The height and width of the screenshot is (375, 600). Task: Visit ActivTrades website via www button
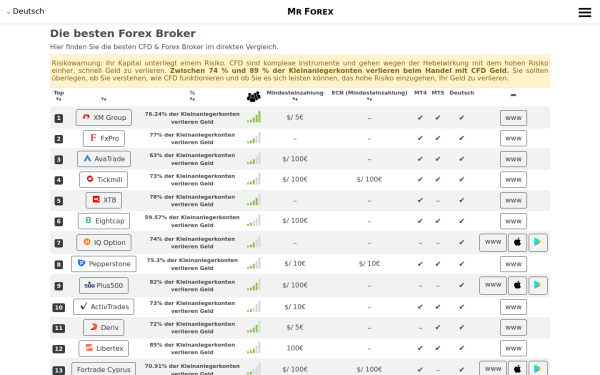(513, 307)
